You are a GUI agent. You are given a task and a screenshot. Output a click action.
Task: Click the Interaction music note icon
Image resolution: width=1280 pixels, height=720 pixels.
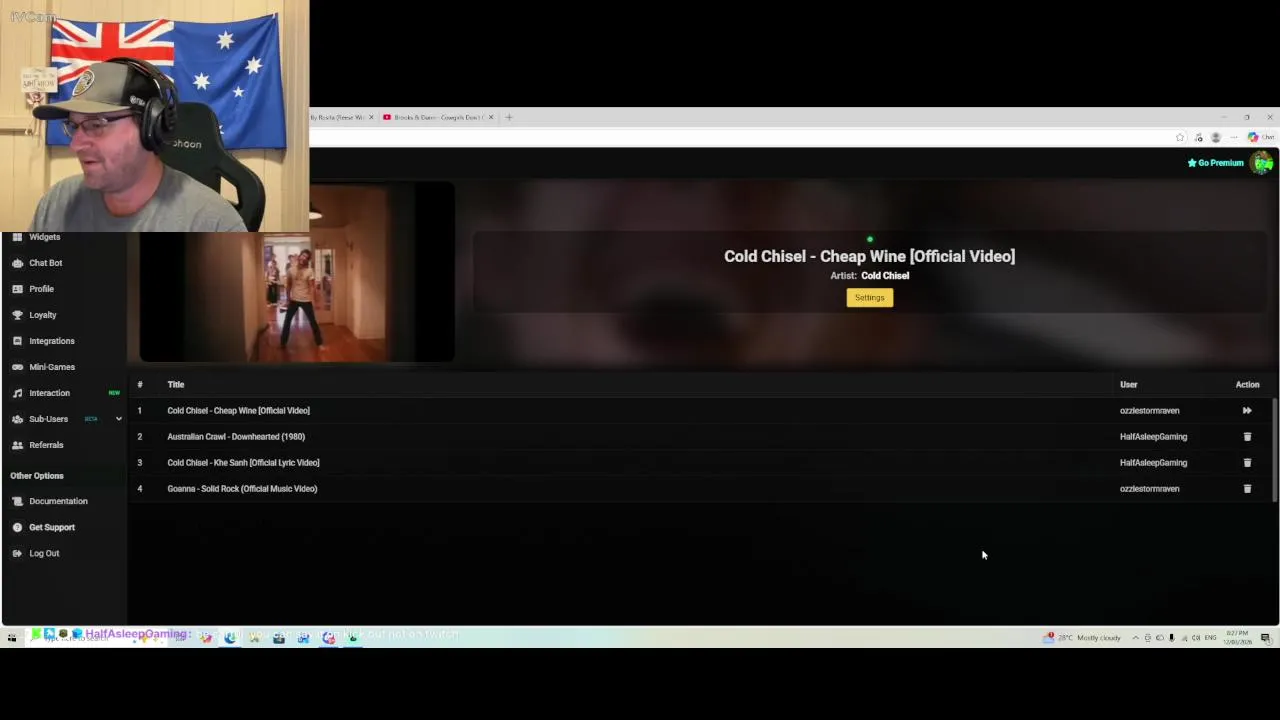pos(17,393)
